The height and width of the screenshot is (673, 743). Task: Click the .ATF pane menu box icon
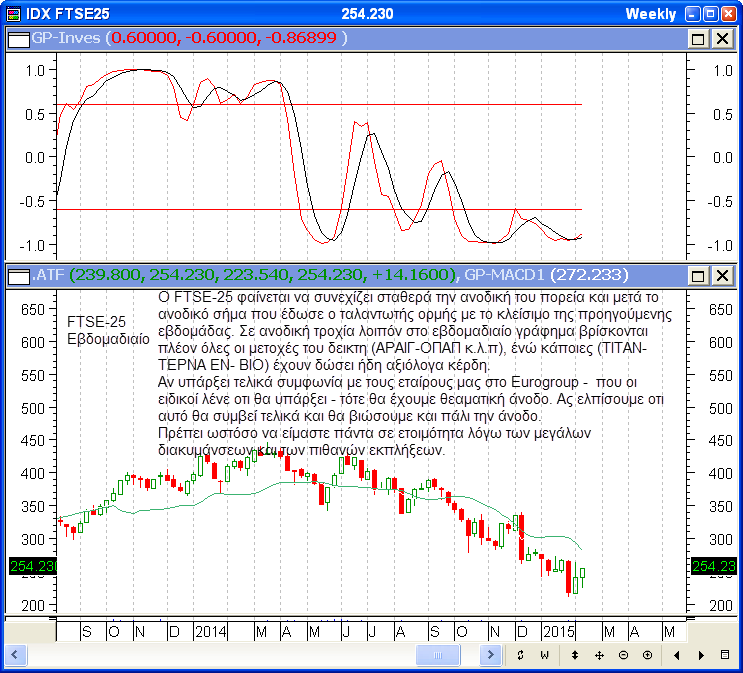click(19, 276)
